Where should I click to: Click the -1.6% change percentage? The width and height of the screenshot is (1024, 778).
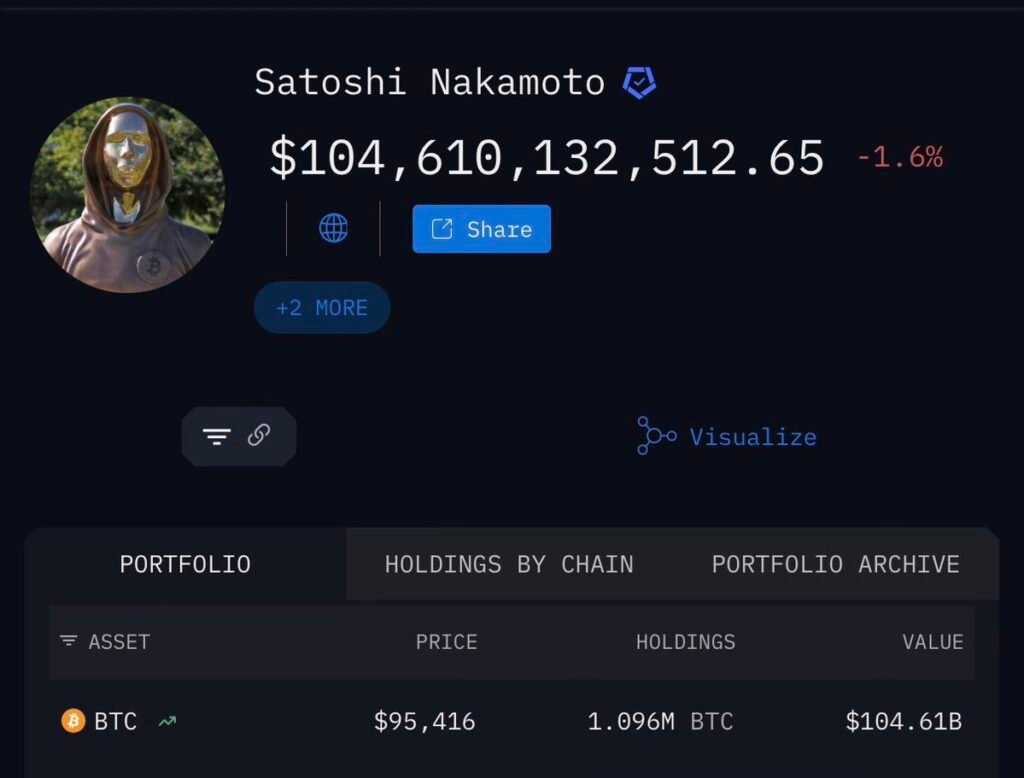[x=899, y=157]
